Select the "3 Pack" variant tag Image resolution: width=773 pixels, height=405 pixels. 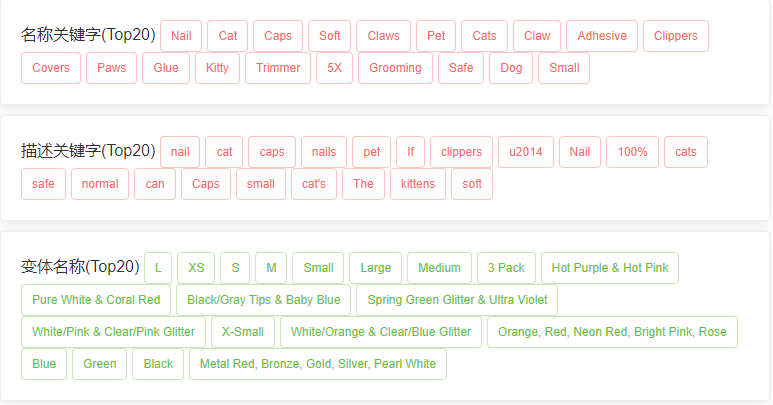[506, 268]
